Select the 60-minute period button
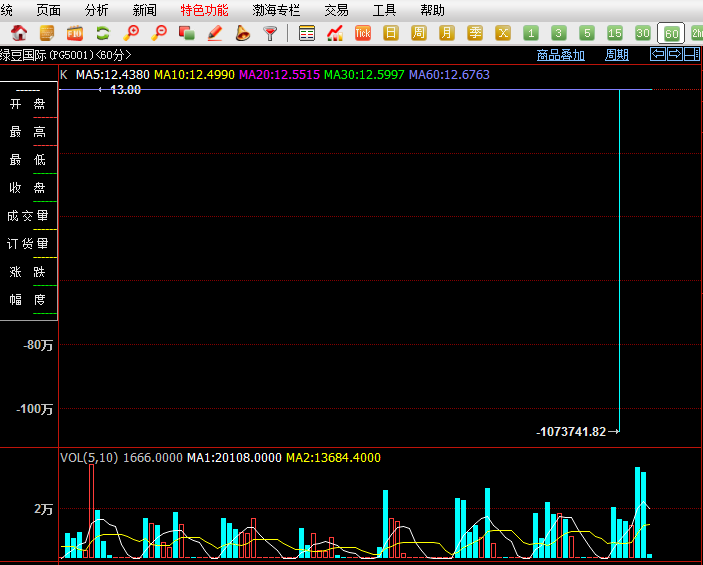Viewport: 703px width, 565px height. point(671,33)
